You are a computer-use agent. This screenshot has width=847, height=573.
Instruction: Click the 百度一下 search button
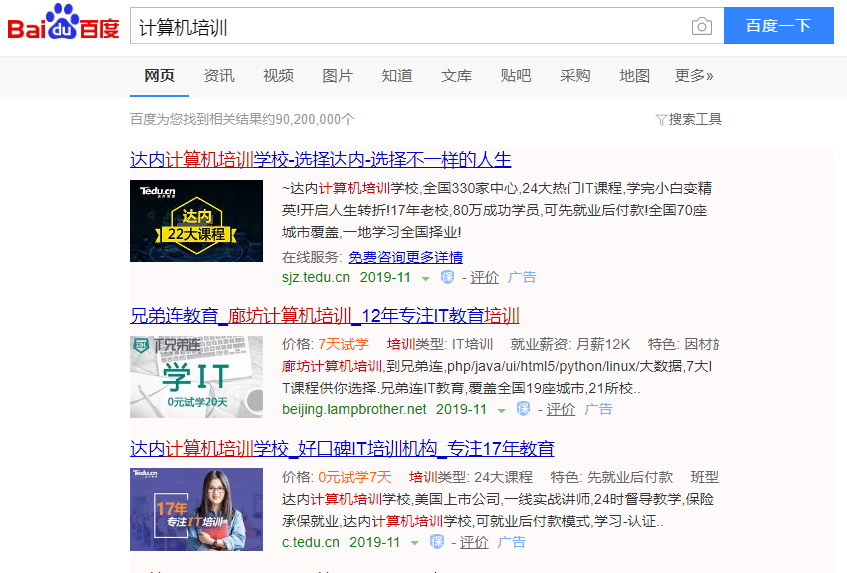click(x=778, y=25)
